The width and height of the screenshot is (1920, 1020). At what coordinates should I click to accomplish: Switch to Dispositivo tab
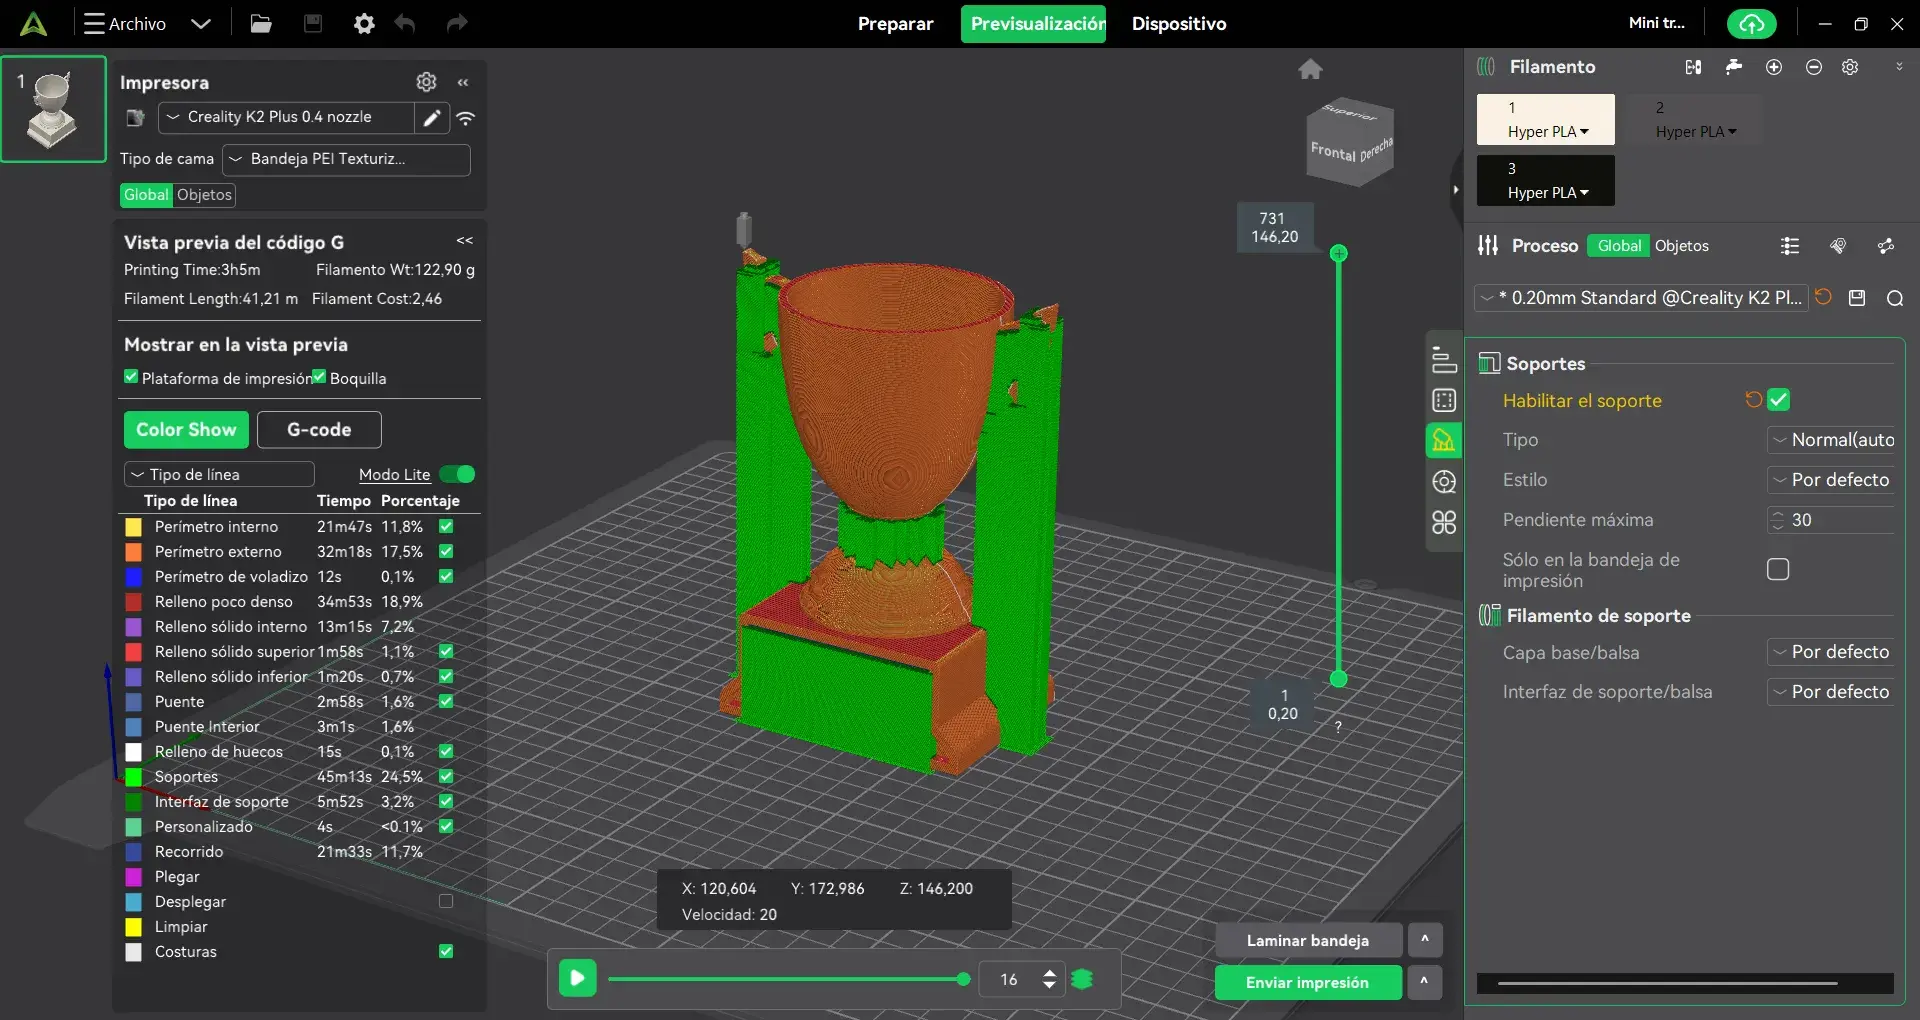click(1179, 24)
